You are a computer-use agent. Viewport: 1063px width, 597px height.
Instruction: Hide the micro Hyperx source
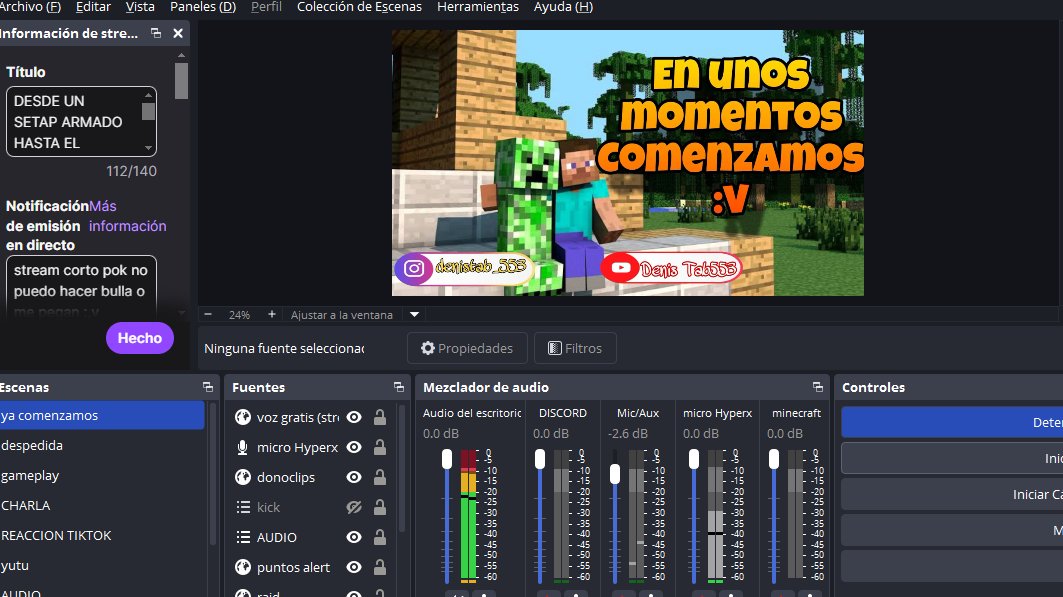[354, 447]
